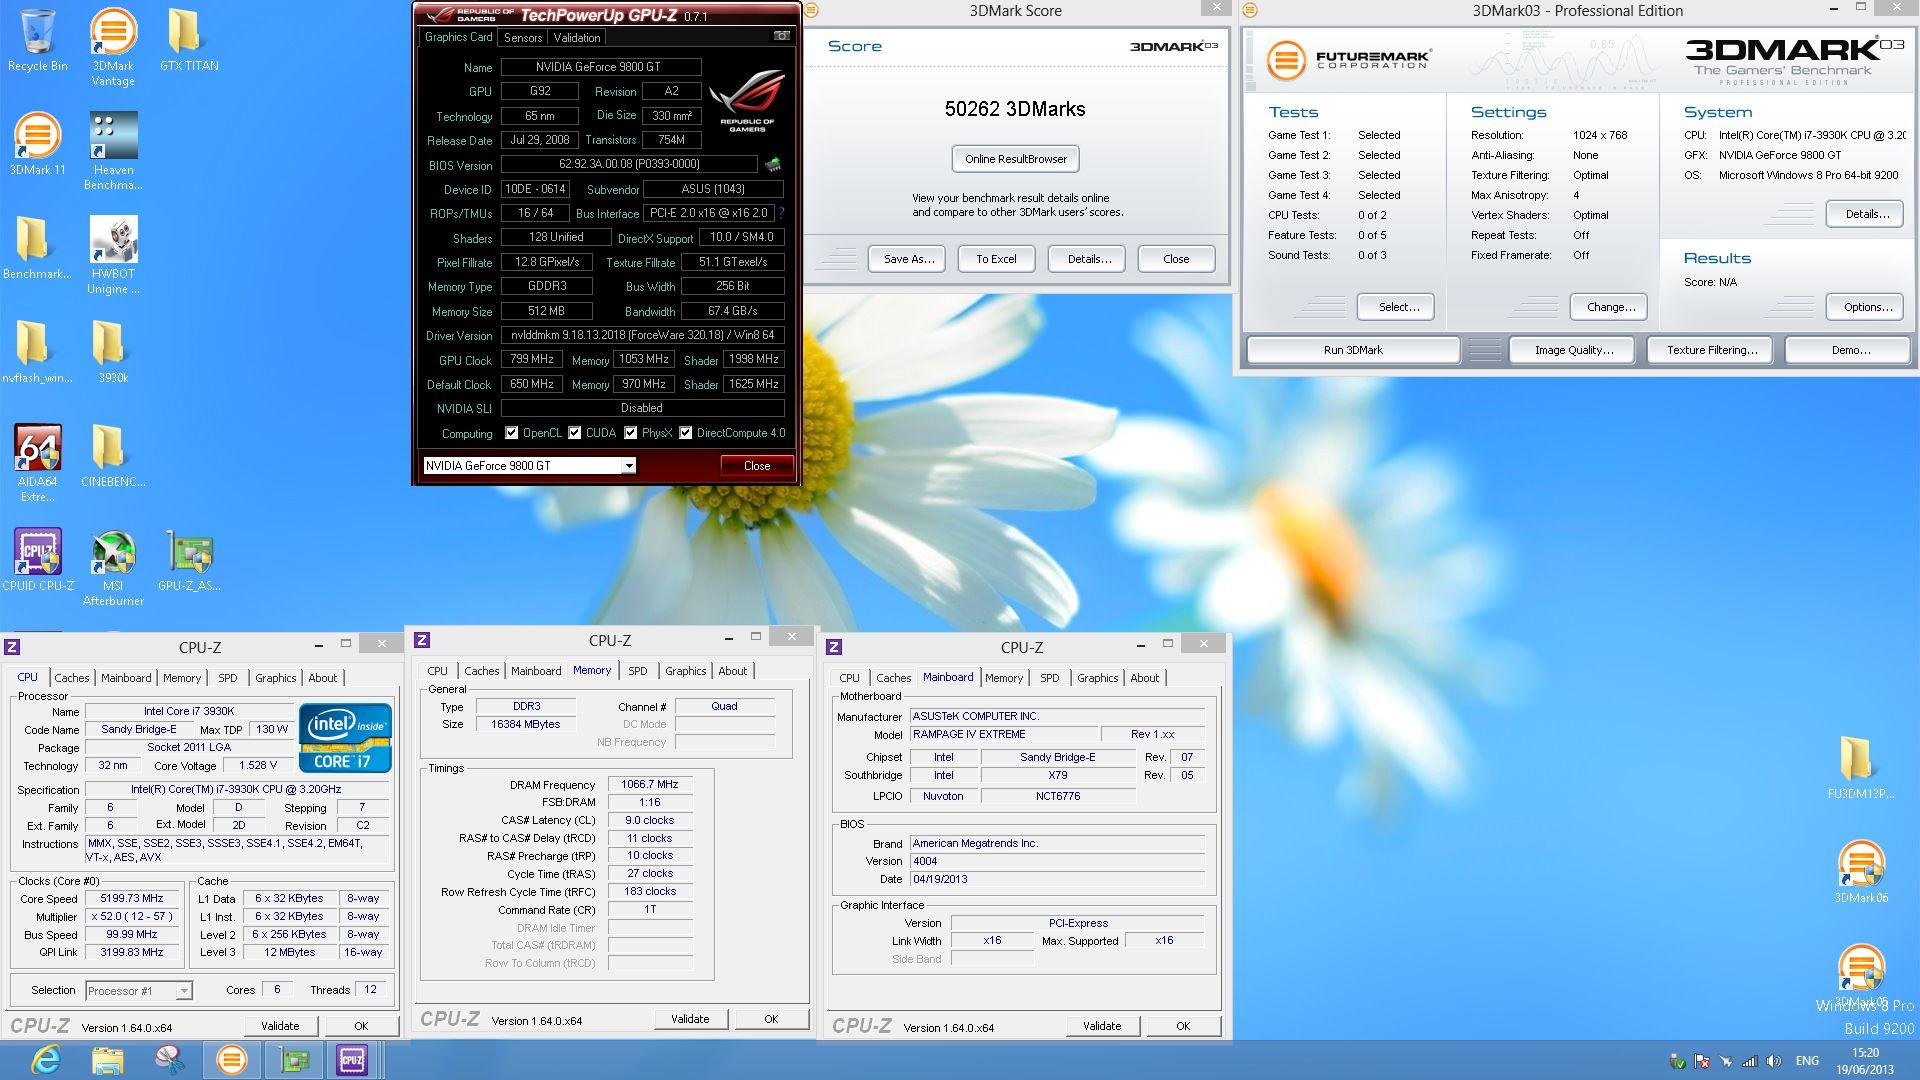Screen dimensions: 1920x1080
Task: Click Select button under Tests
Action: (1397, 307)
